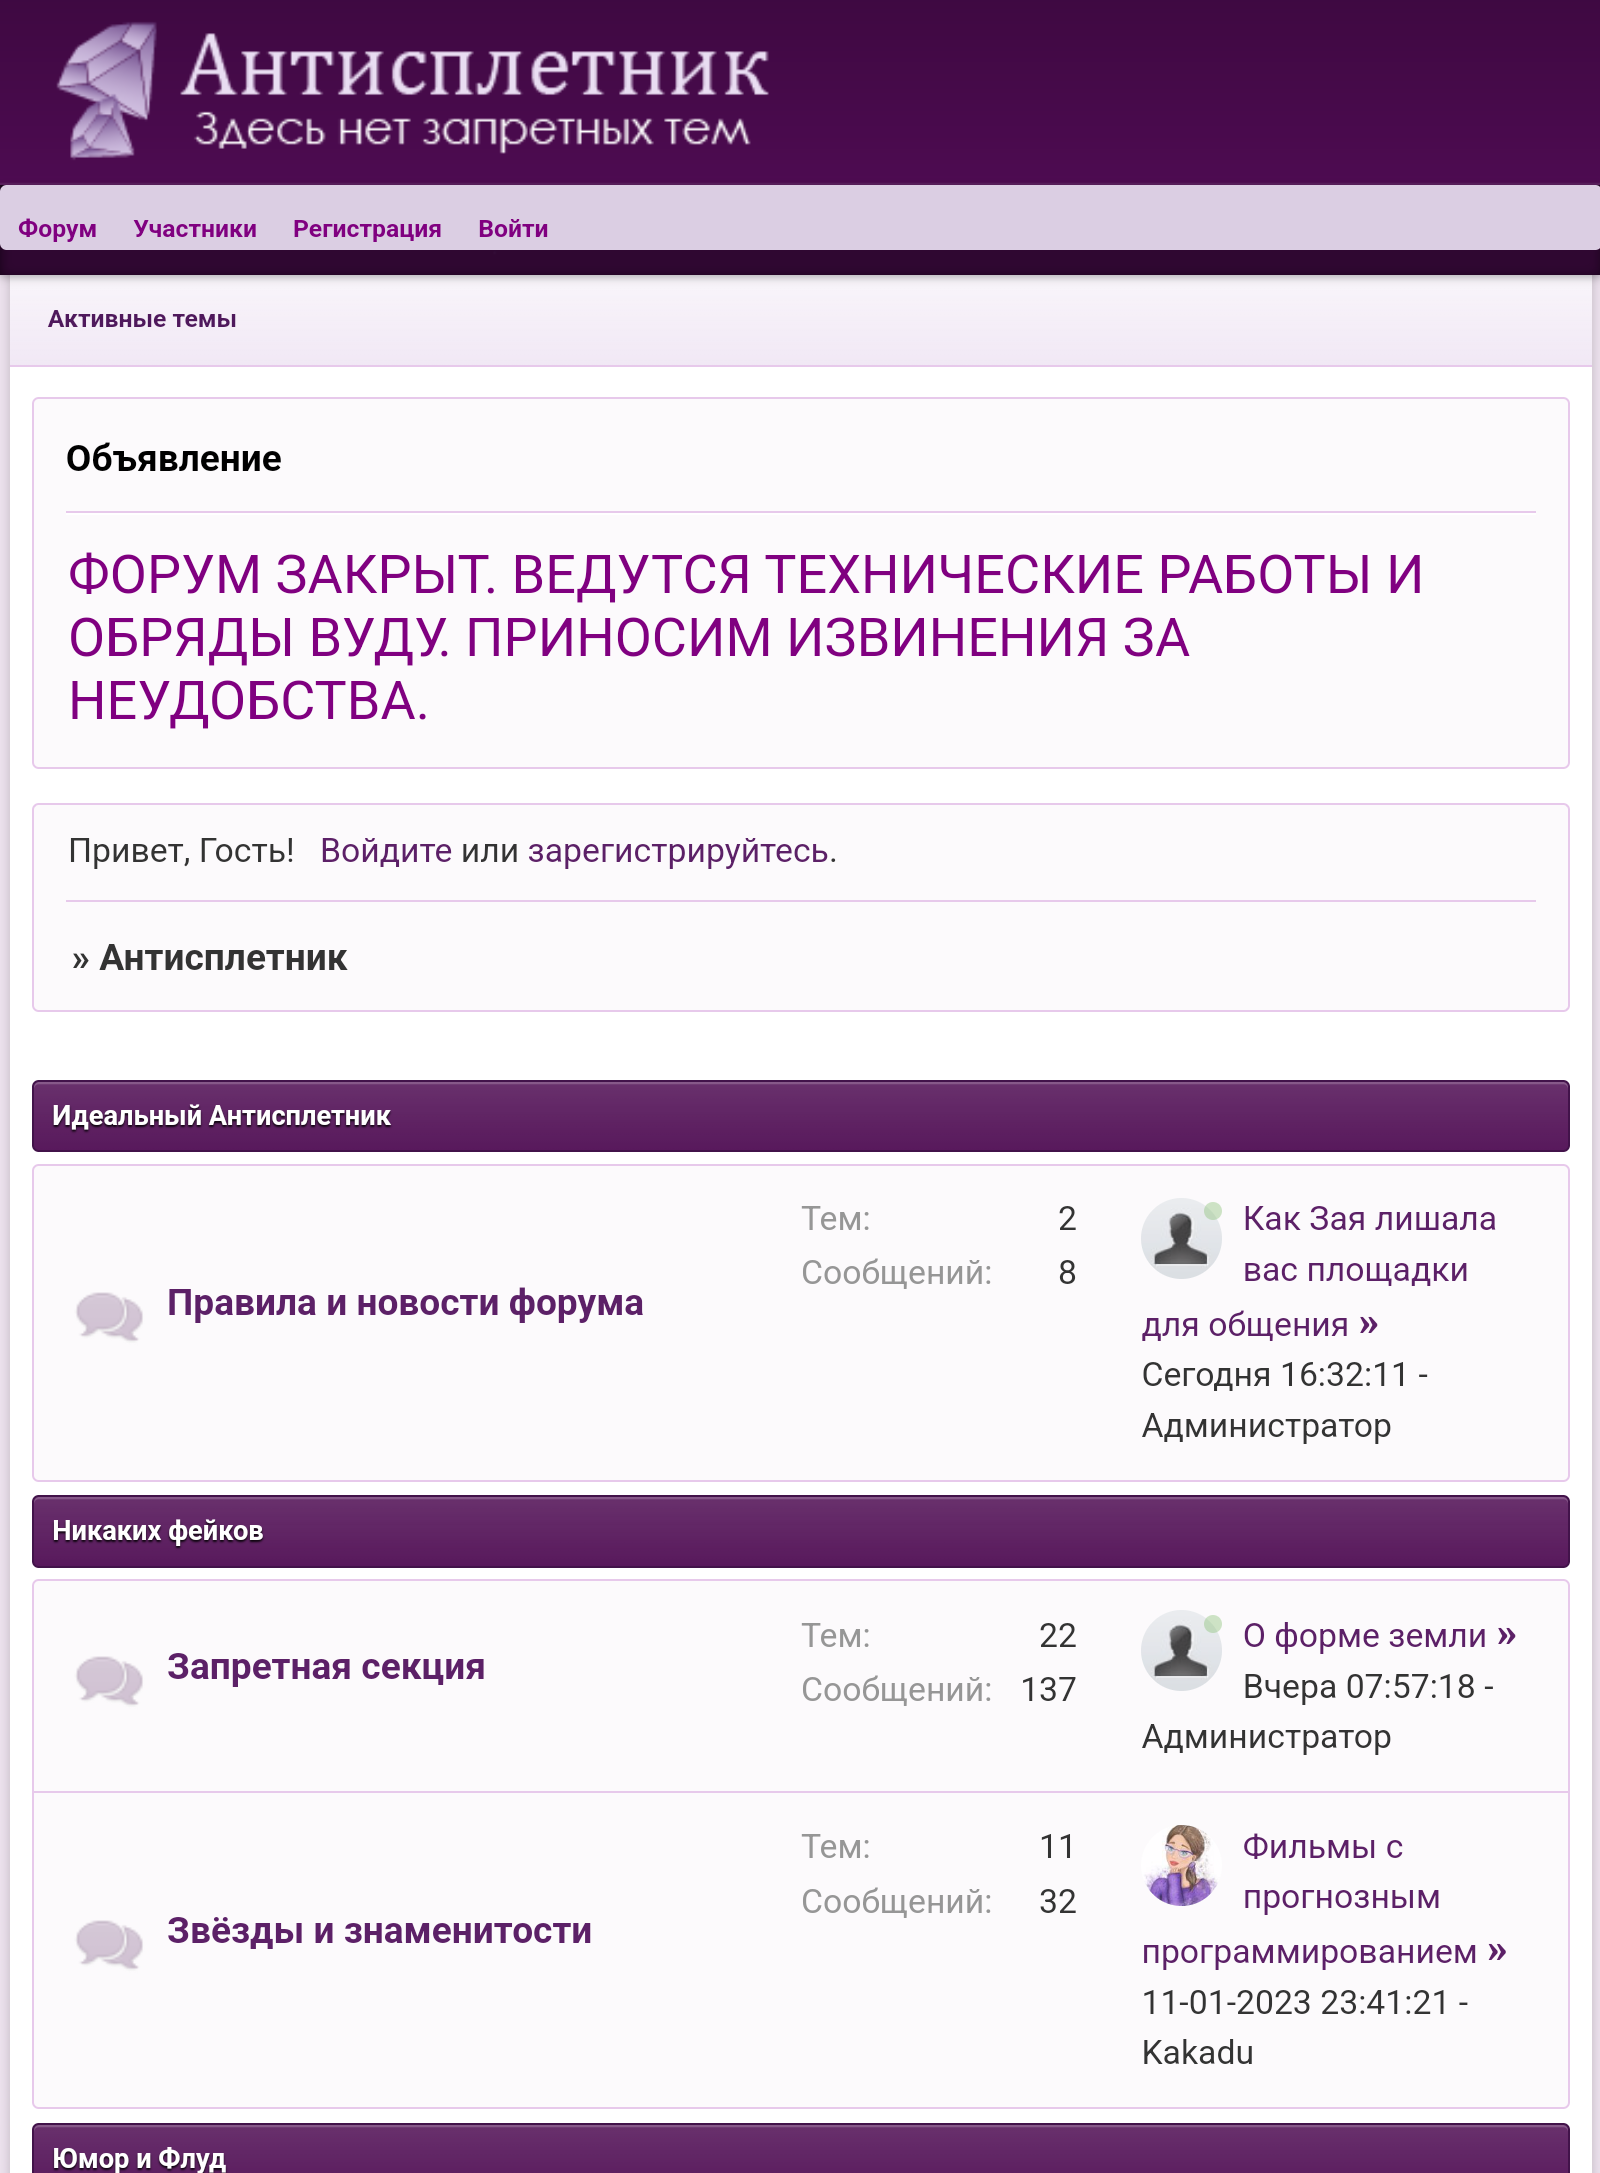
Task: Open topic Как Зая лишала вас площадки
Action: coord(1320,1271)
